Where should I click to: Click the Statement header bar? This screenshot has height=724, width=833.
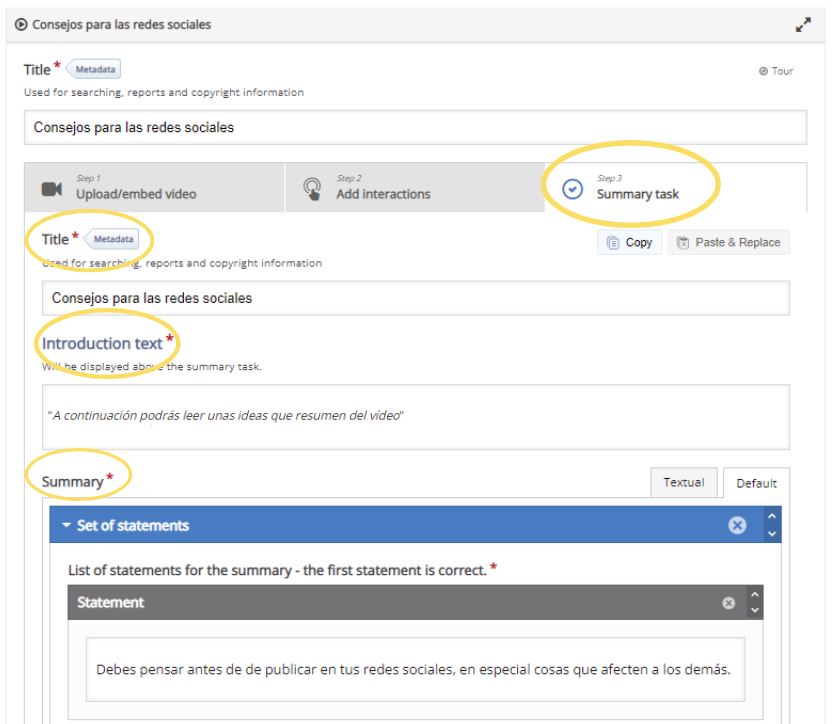pyautogui.click(x=415, y=602)
